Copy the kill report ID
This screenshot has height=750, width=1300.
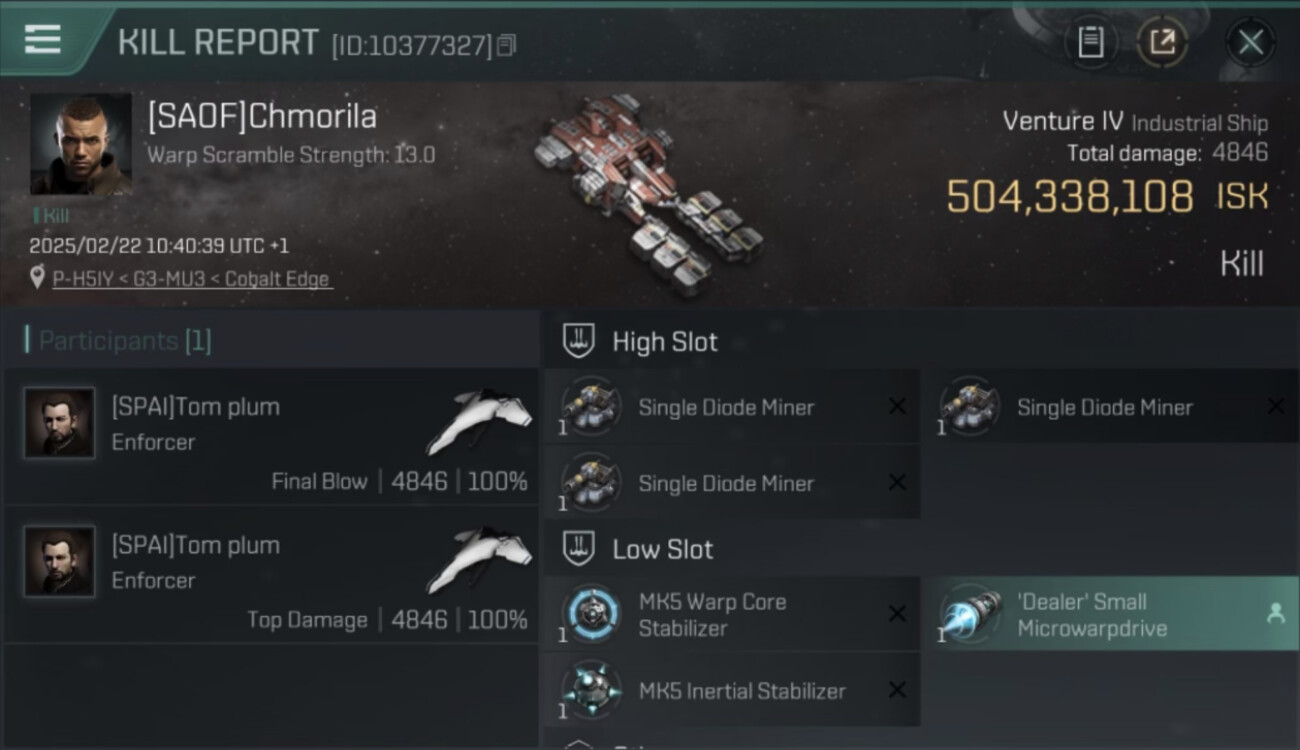(x=506, y=45)
